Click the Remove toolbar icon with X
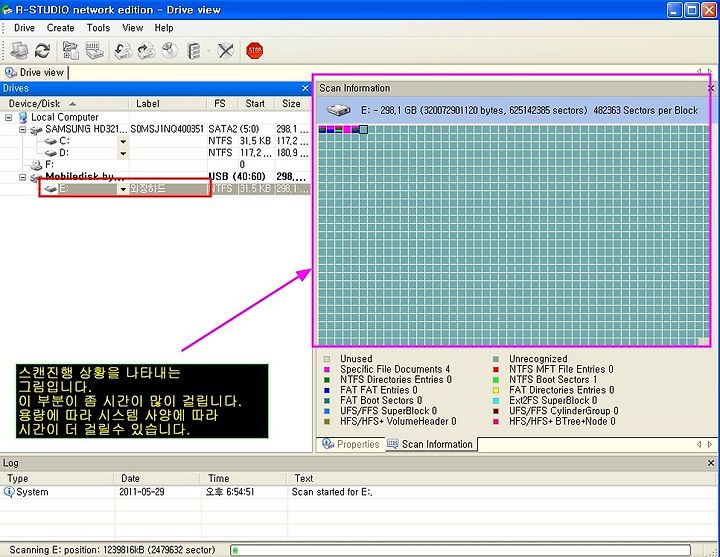The image size is (720, 557). point(225,51)
